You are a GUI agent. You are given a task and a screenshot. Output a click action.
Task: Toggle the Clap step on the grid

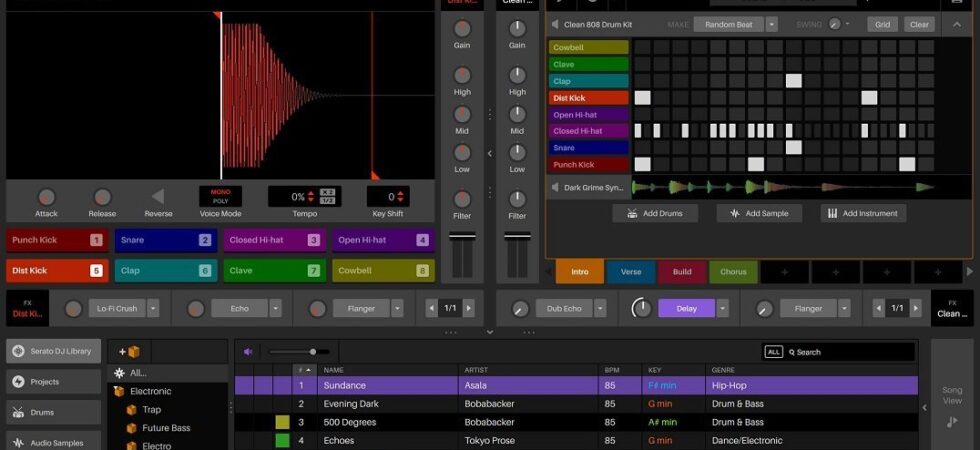(794, 81)
